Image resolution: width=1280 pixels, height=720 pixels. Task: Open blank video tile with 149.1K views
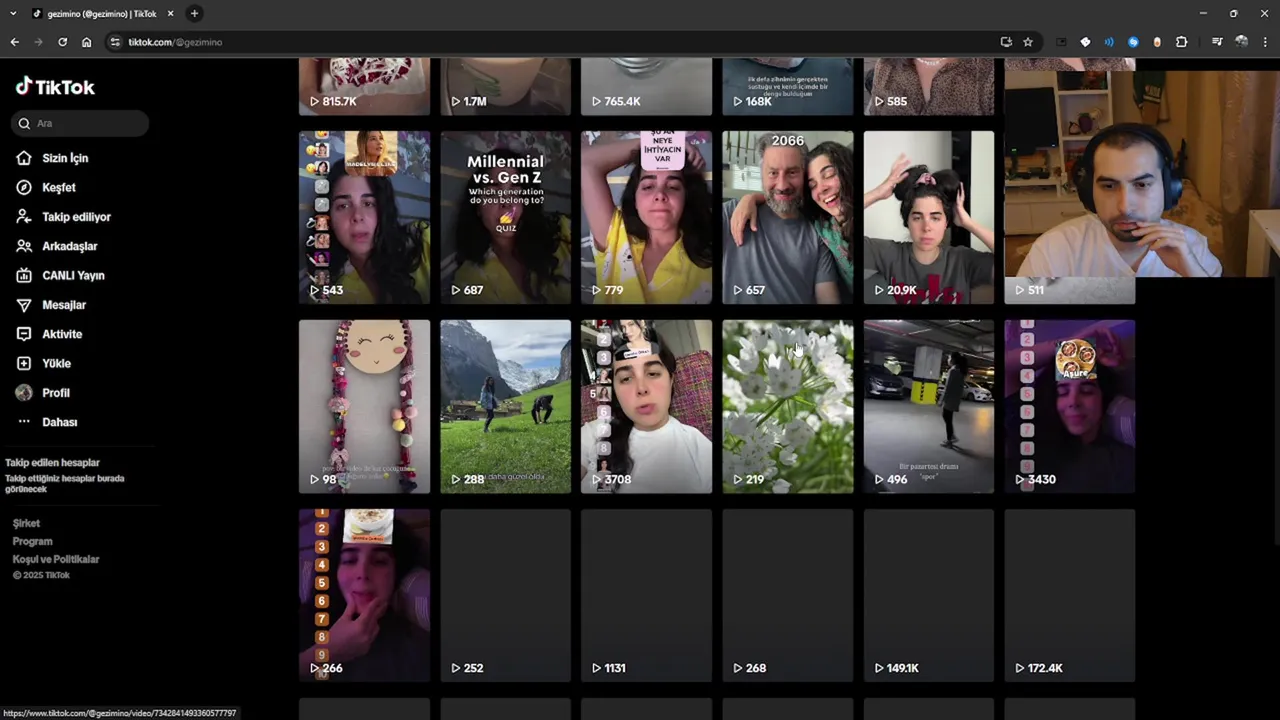(929, 595)
